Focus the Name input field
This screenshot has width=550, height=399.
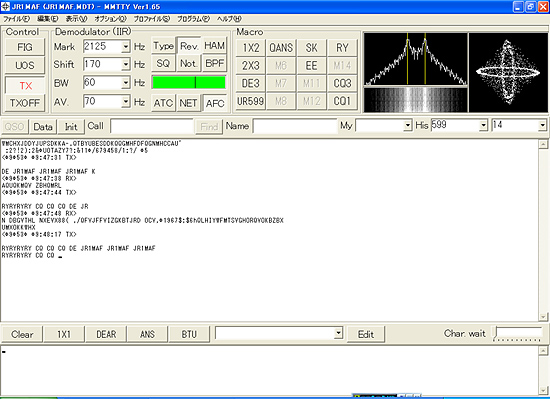[295, 126]
